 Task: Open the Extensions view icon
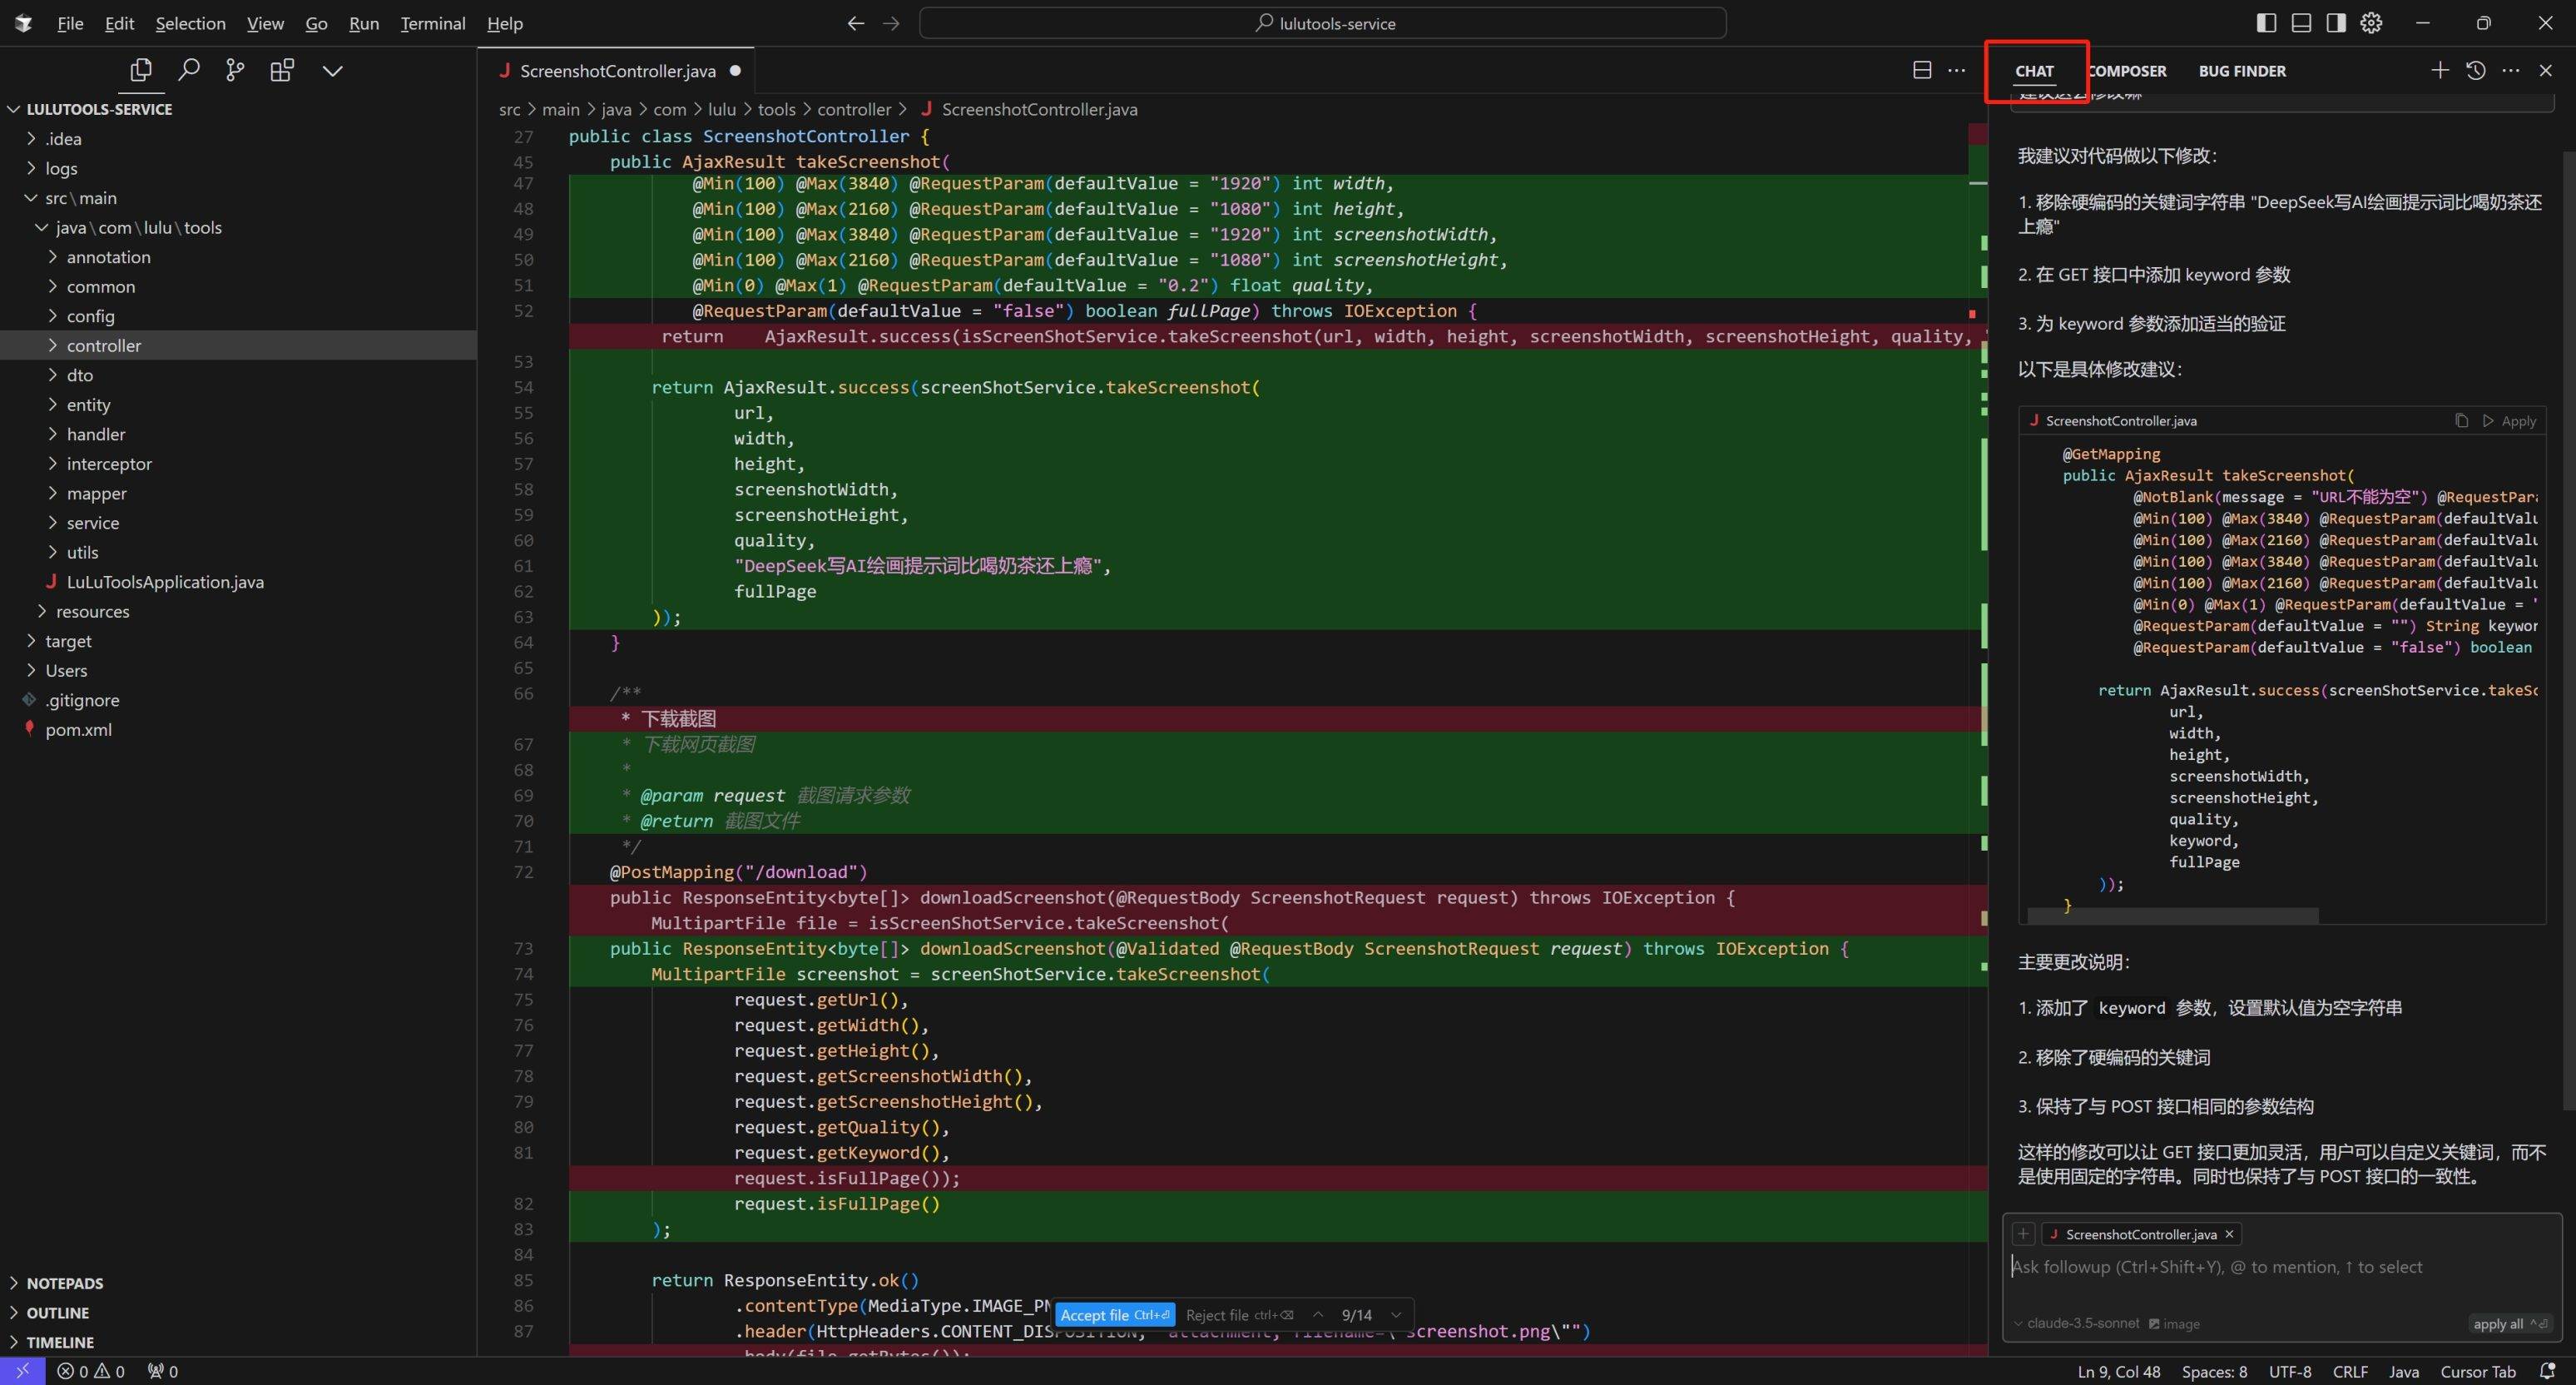282,70
